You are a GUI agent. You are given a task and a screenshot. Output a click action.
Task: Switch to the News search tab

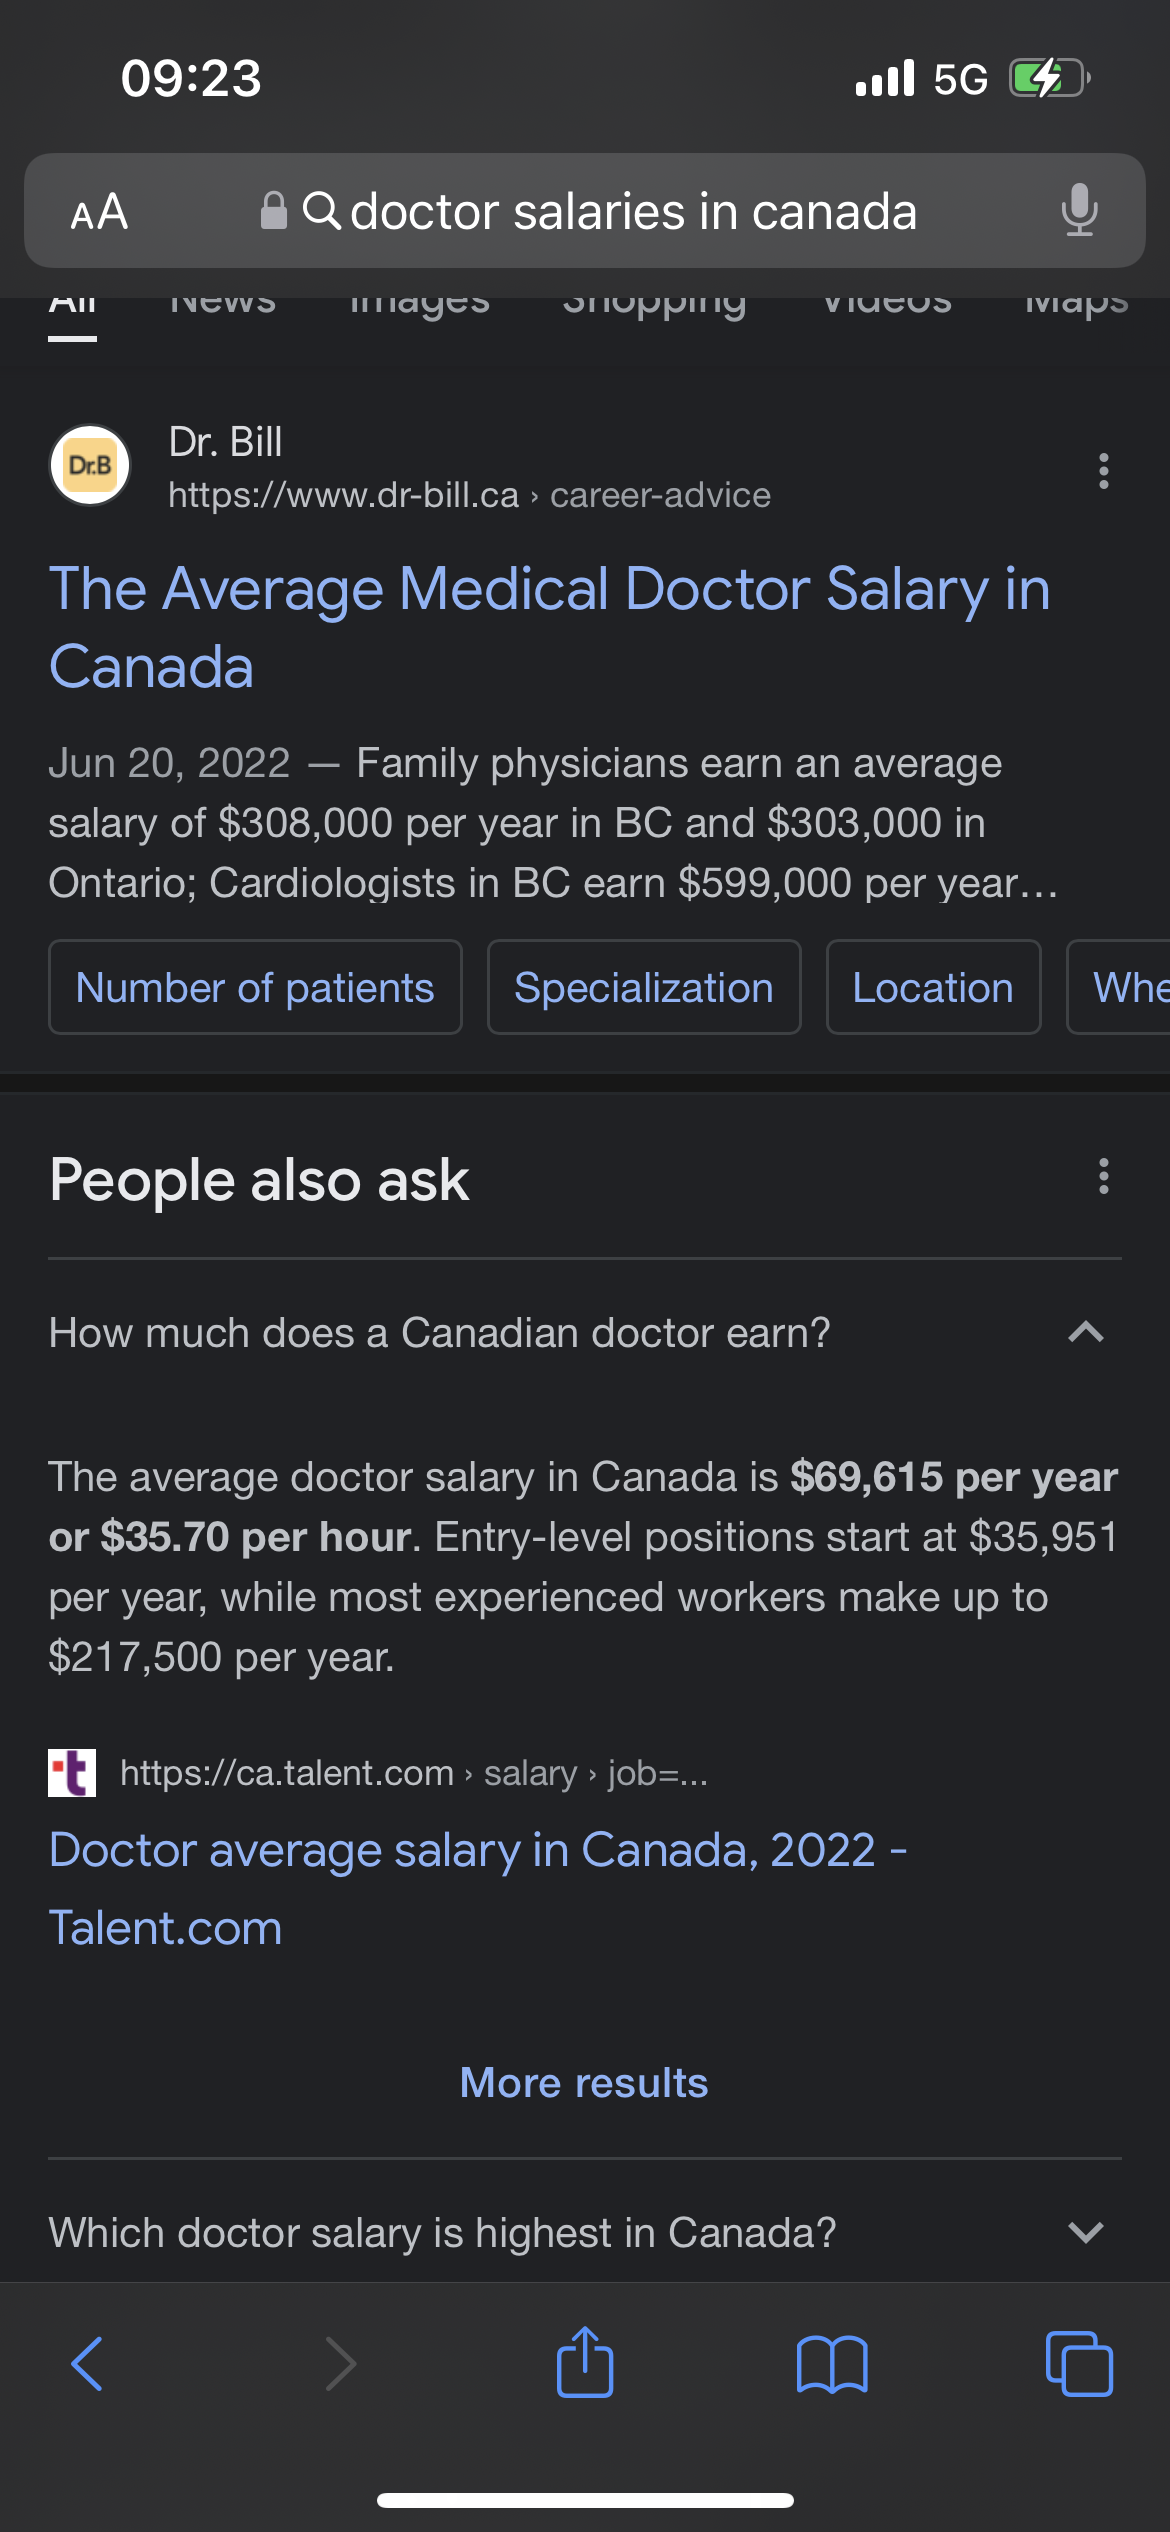tap(223, 304)
